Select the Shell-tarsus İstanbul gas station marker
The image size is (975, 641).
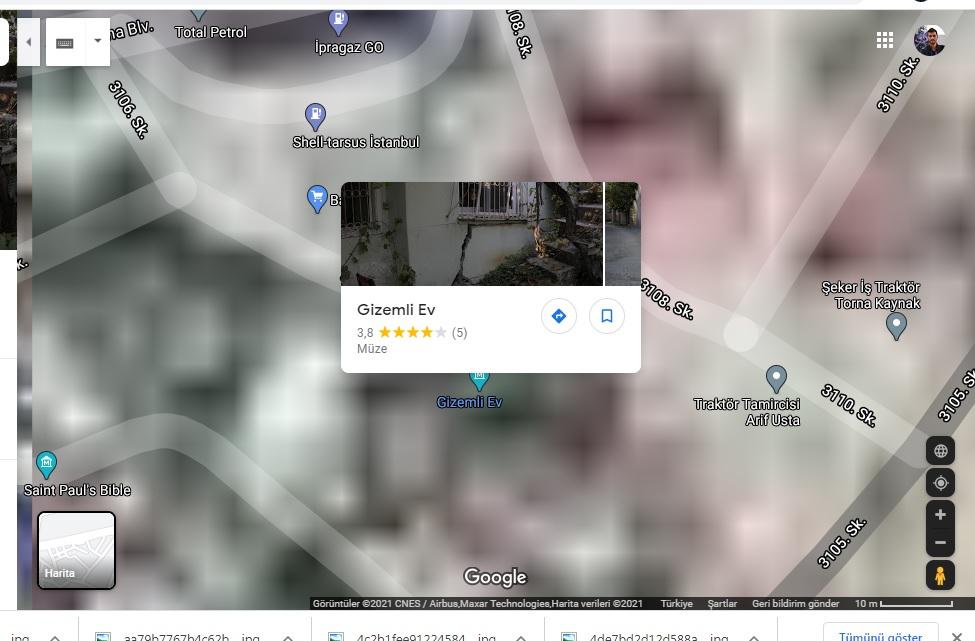[315, 115]
